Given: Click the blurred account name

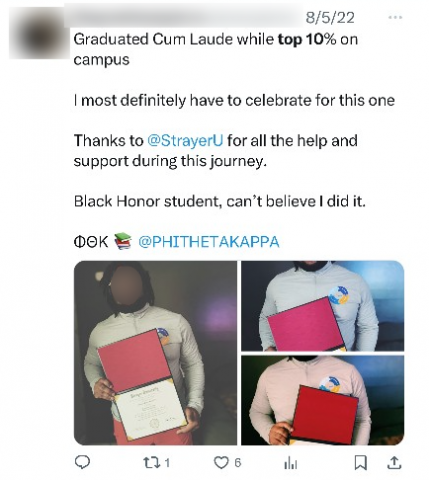Looking at the screenshot, I should click(x=185, y=16).
